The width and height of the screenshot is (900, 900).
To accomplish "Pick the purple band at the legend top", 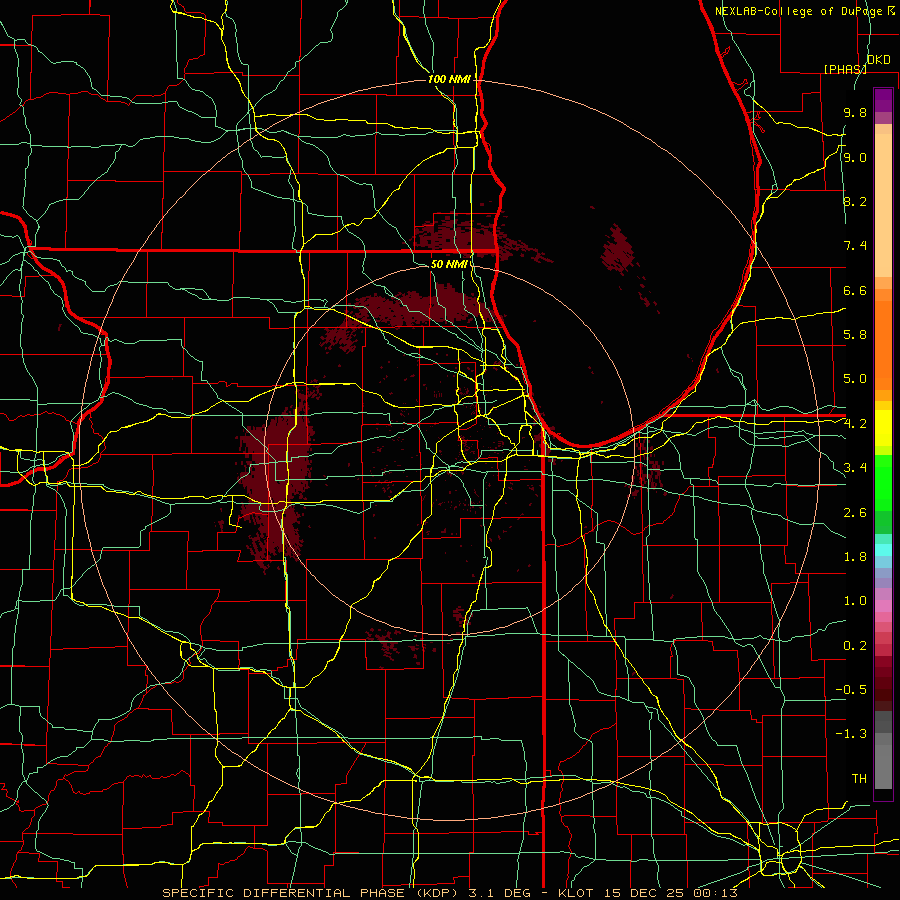I will tap(883, 100).
